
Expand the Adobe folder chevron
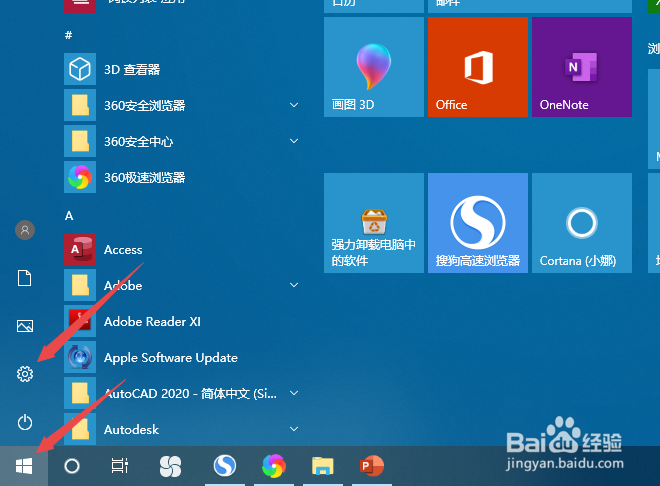[294, 285]
